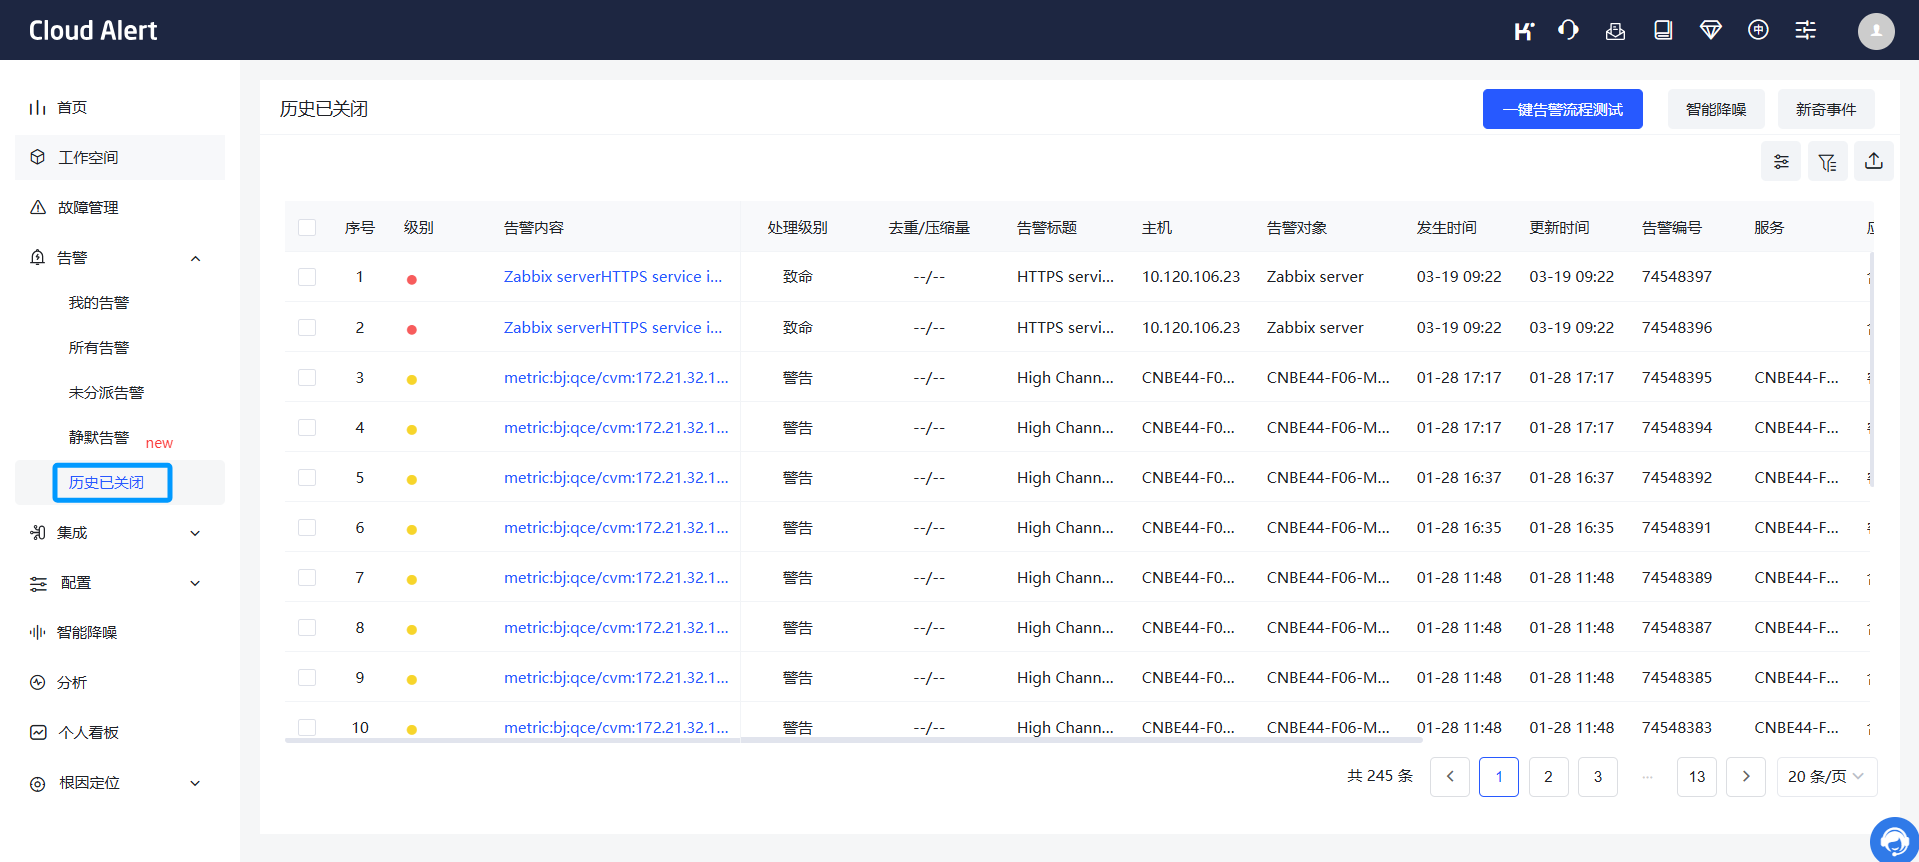
Task: Go to page 13 in pagination
Action: point(1696,777)
